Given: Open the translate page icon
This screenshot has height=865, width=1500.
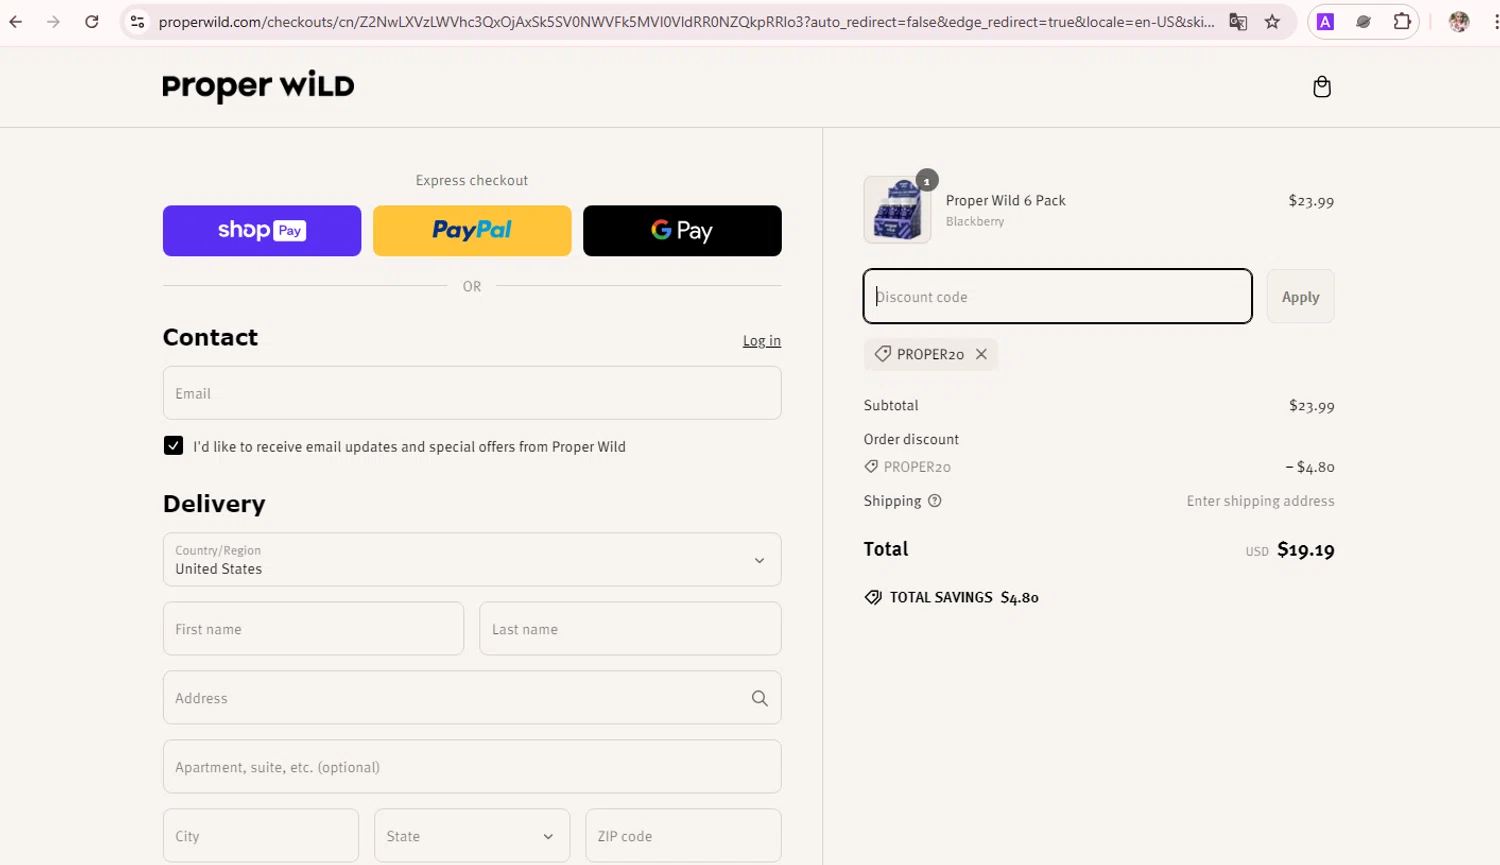Looking at the screenshot, I should tap(1238, 21).
